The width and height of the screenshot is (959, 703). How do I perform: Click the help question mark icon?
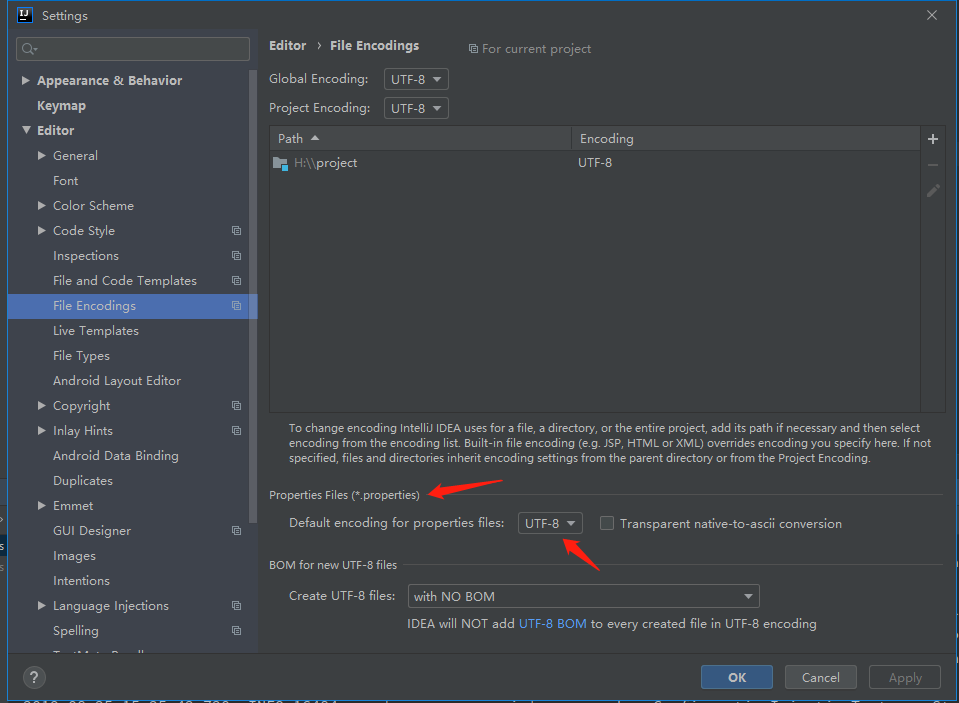click(34, 677)
